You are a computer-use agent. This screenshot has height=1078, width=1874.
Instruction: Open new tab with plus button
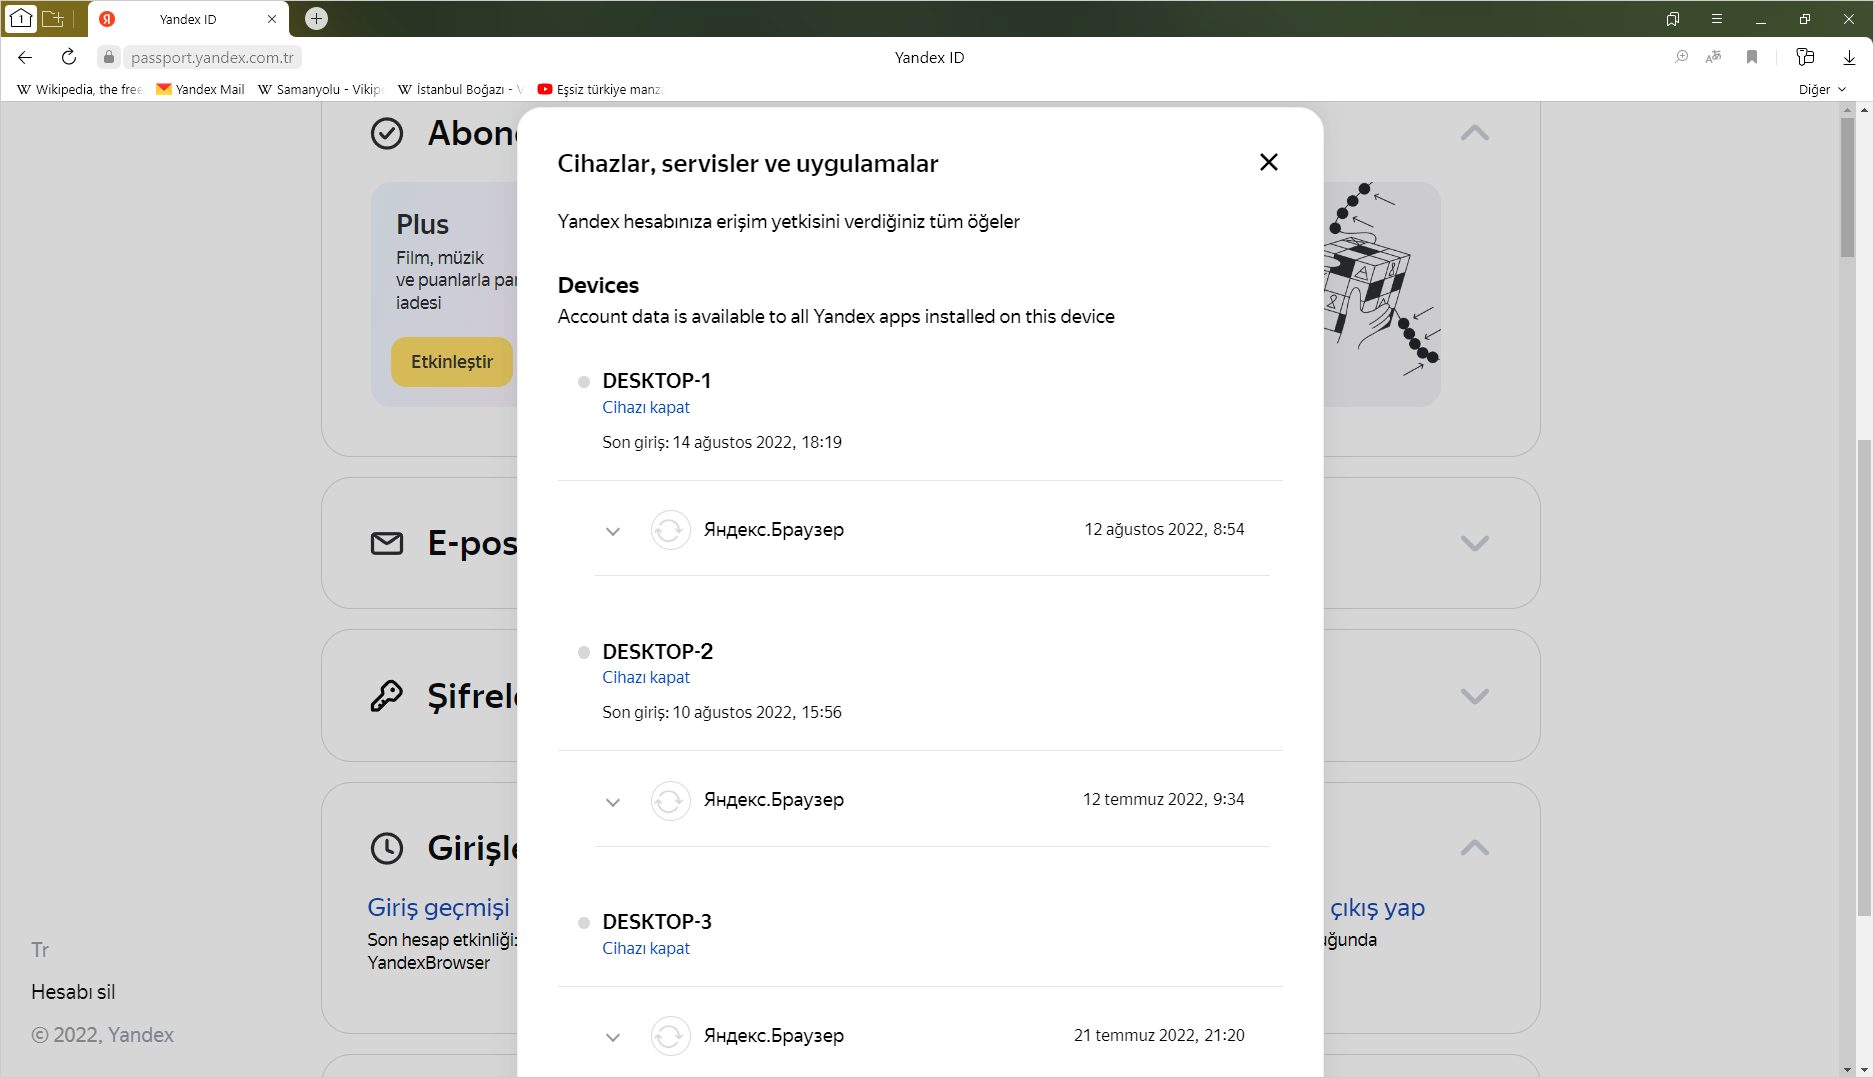[316, 18]
